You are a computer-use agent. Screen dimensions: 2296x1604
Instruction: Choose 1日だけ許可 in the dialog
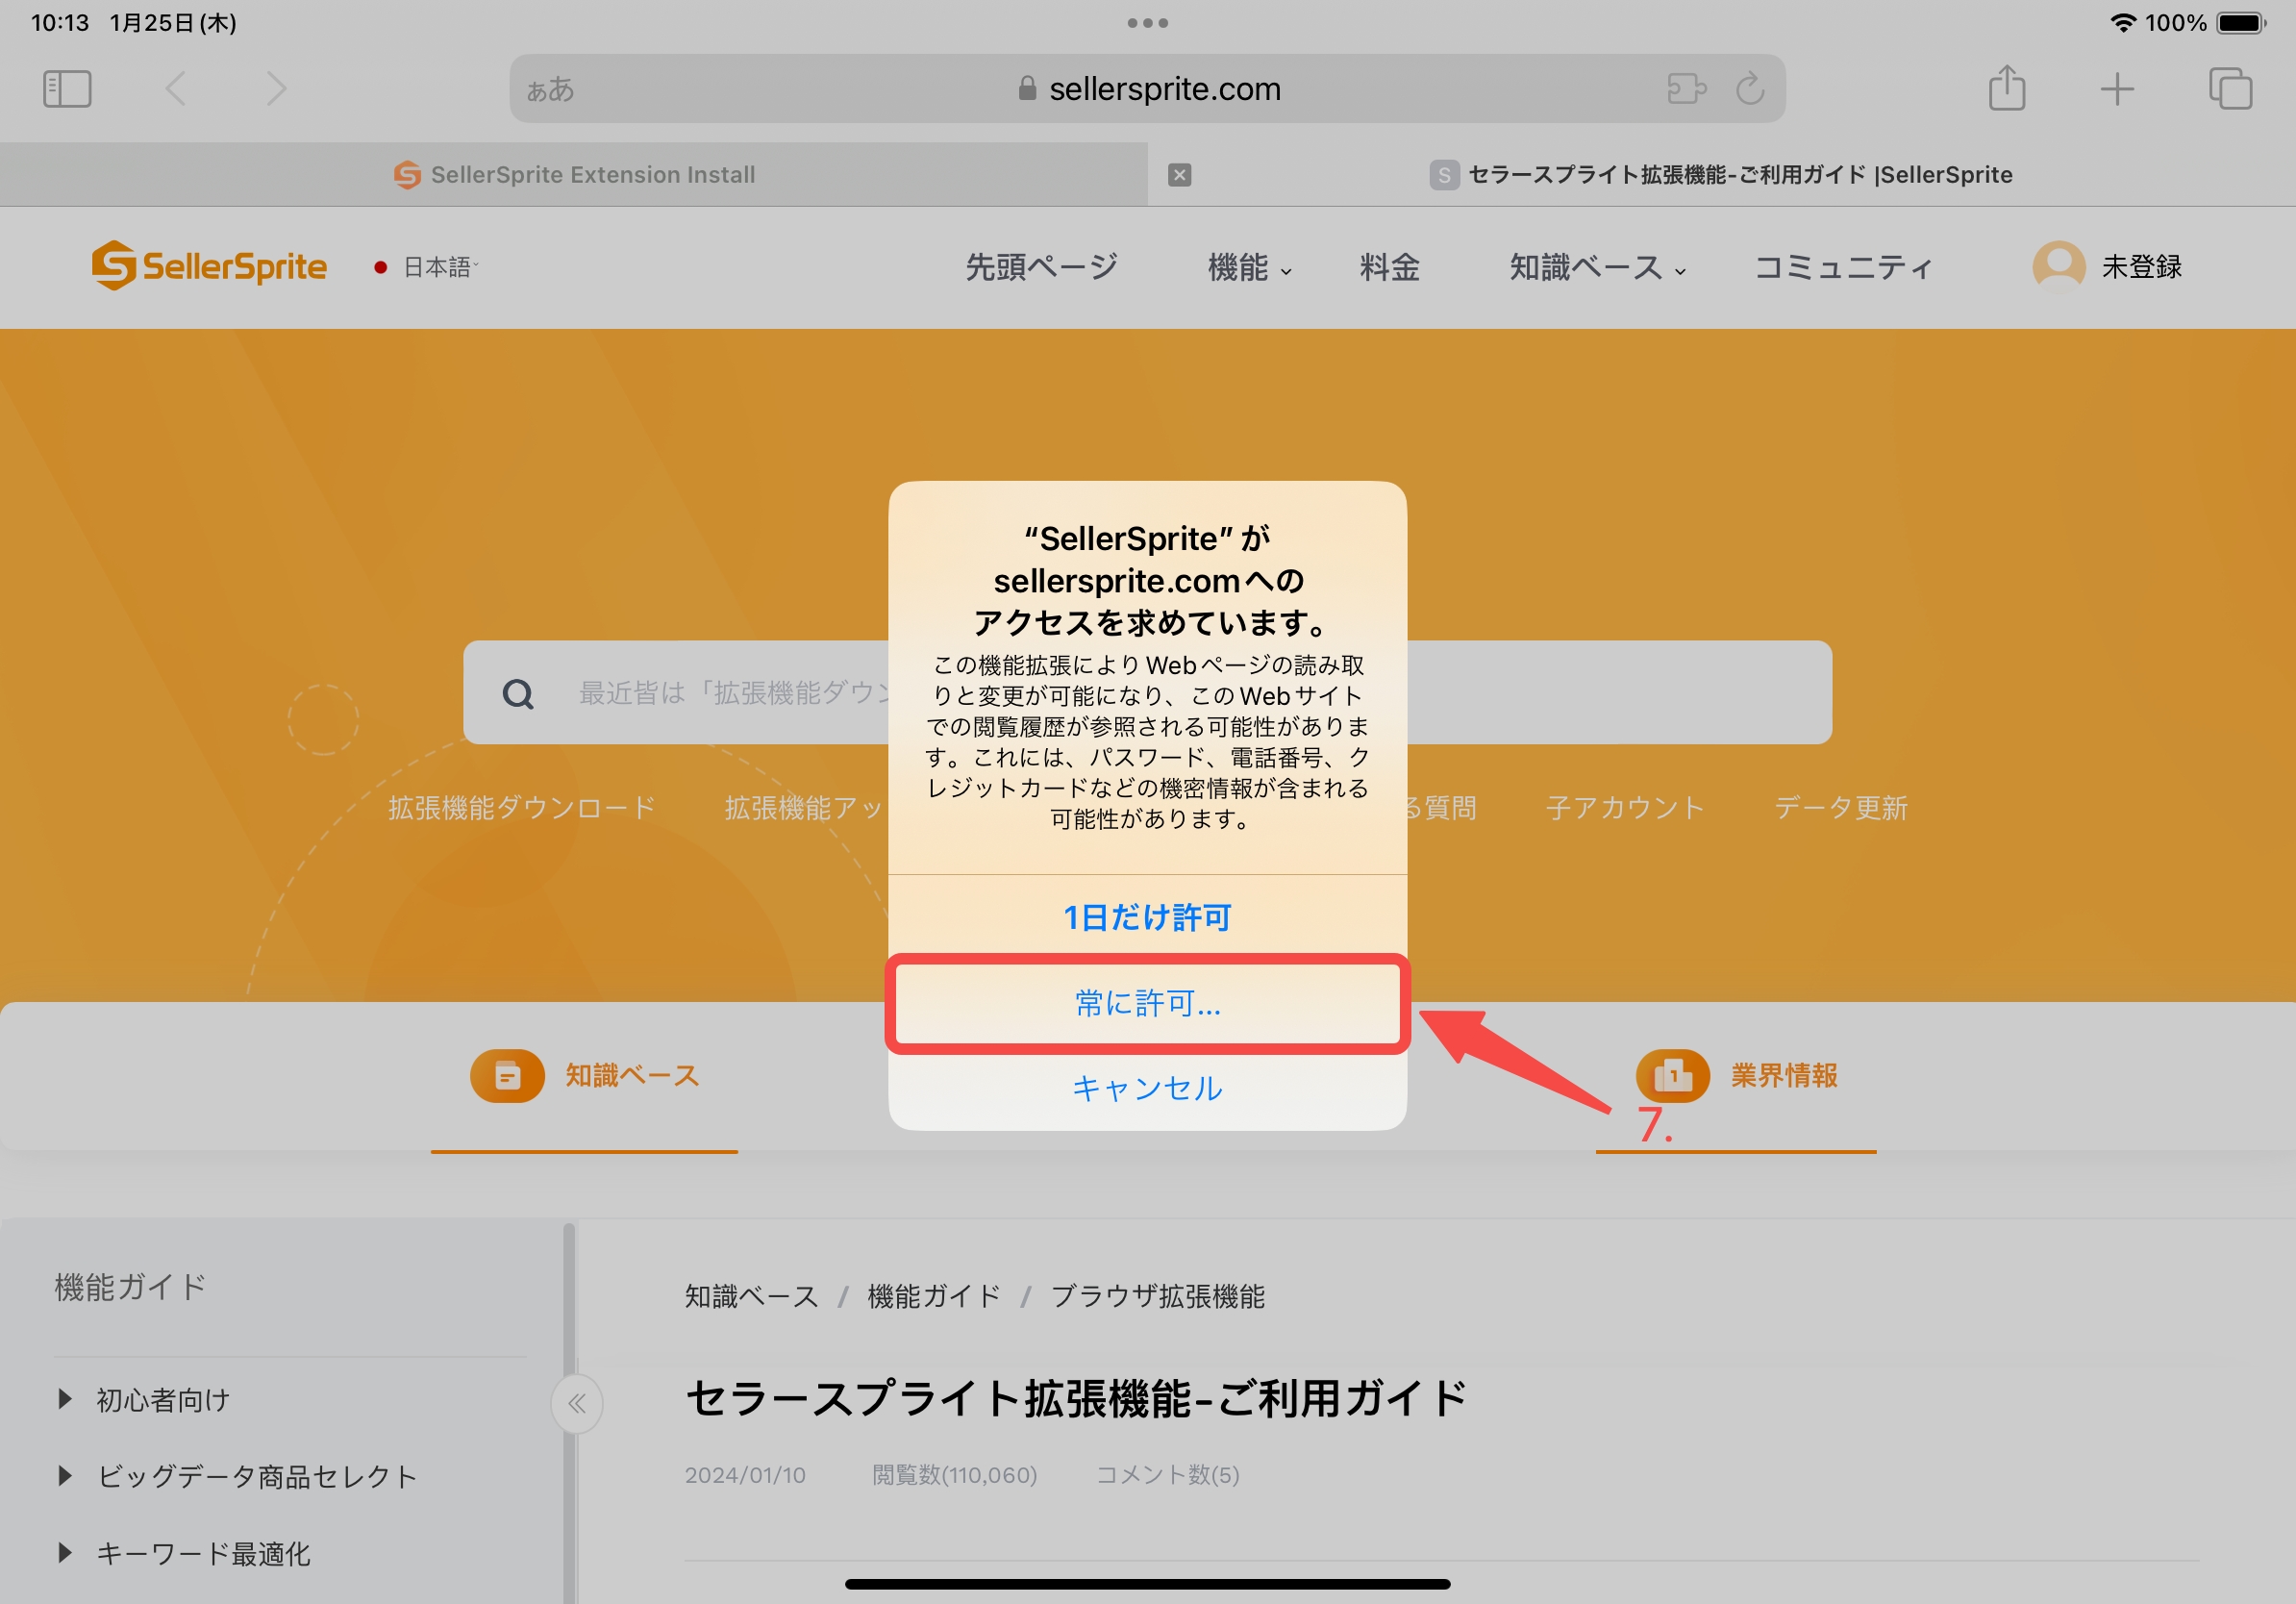[x=1148, y=917]
